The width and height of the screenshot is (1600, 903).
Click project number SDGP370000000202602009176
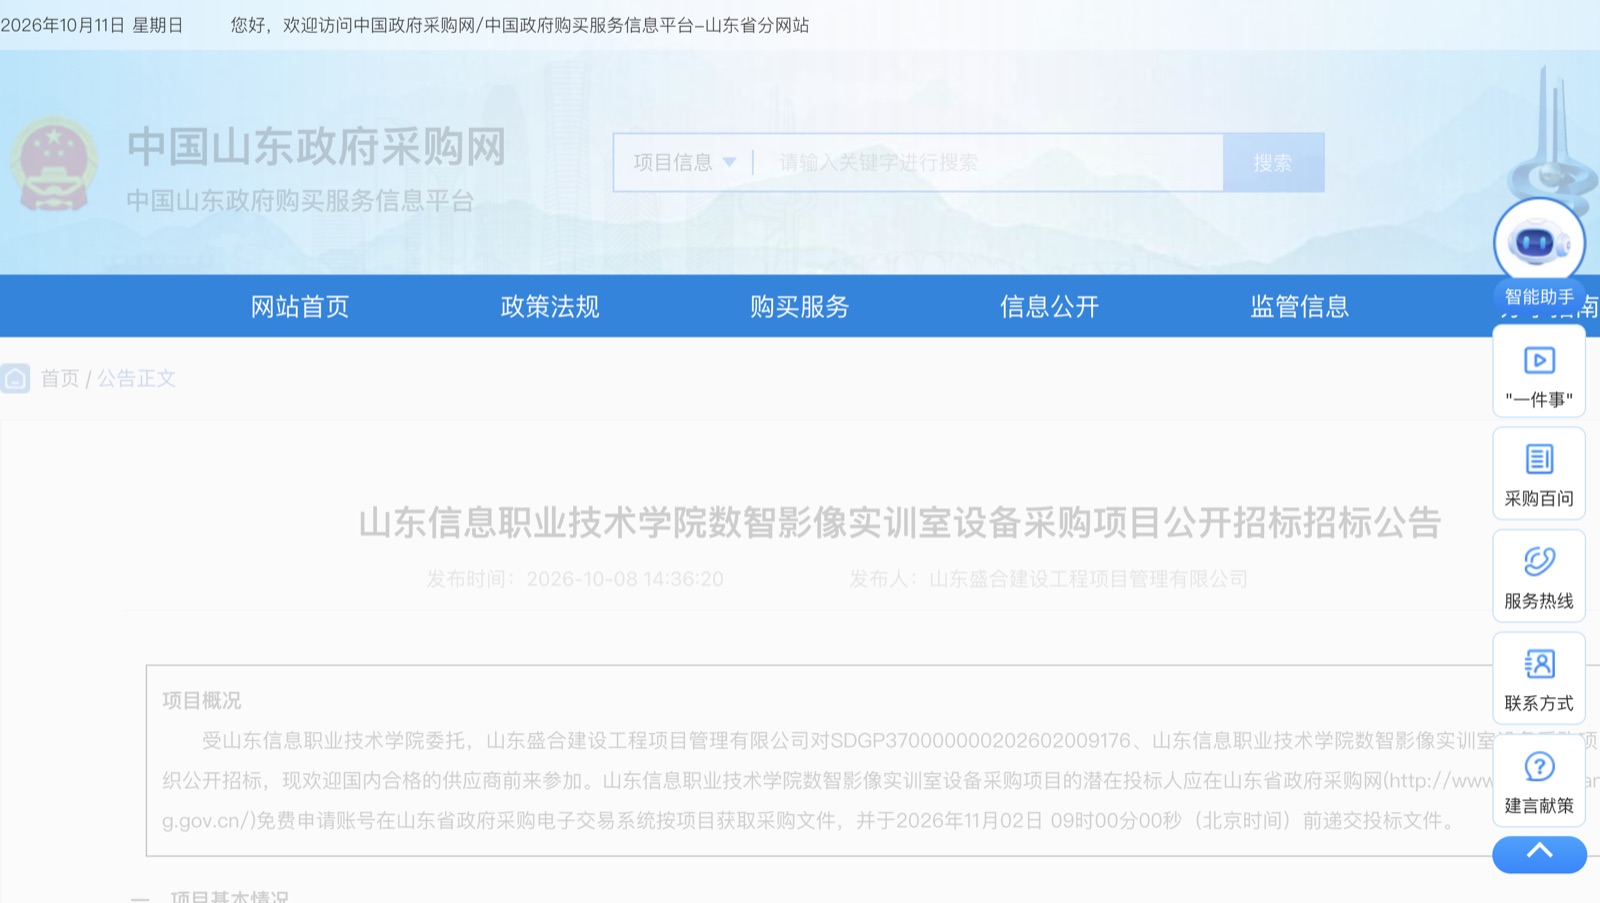pos(981,741)
